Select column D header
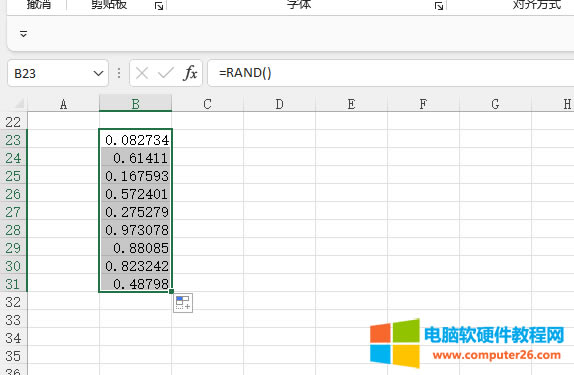Image resolution: width=574 pixels, height=375 pixels. click(279, 104)
